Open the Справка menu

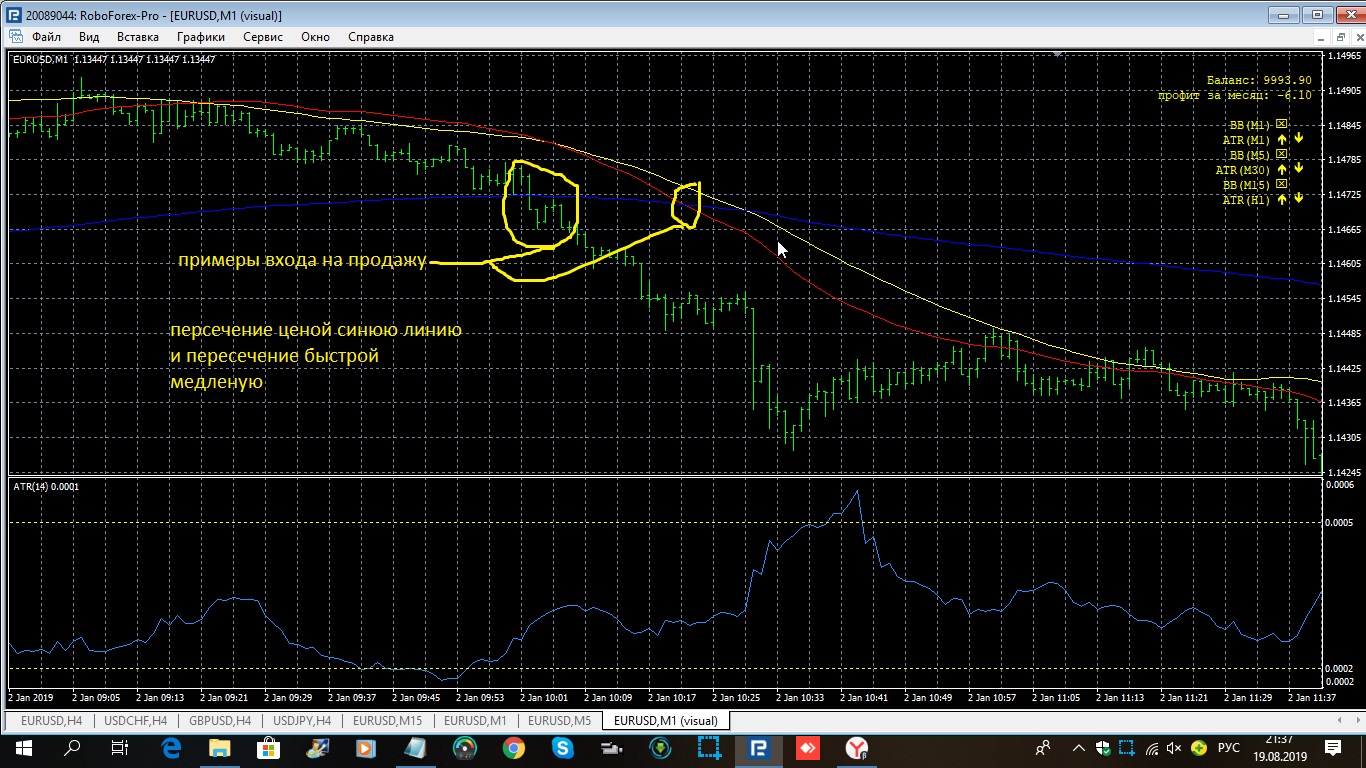pyautogui.click(x=371, y=37)
